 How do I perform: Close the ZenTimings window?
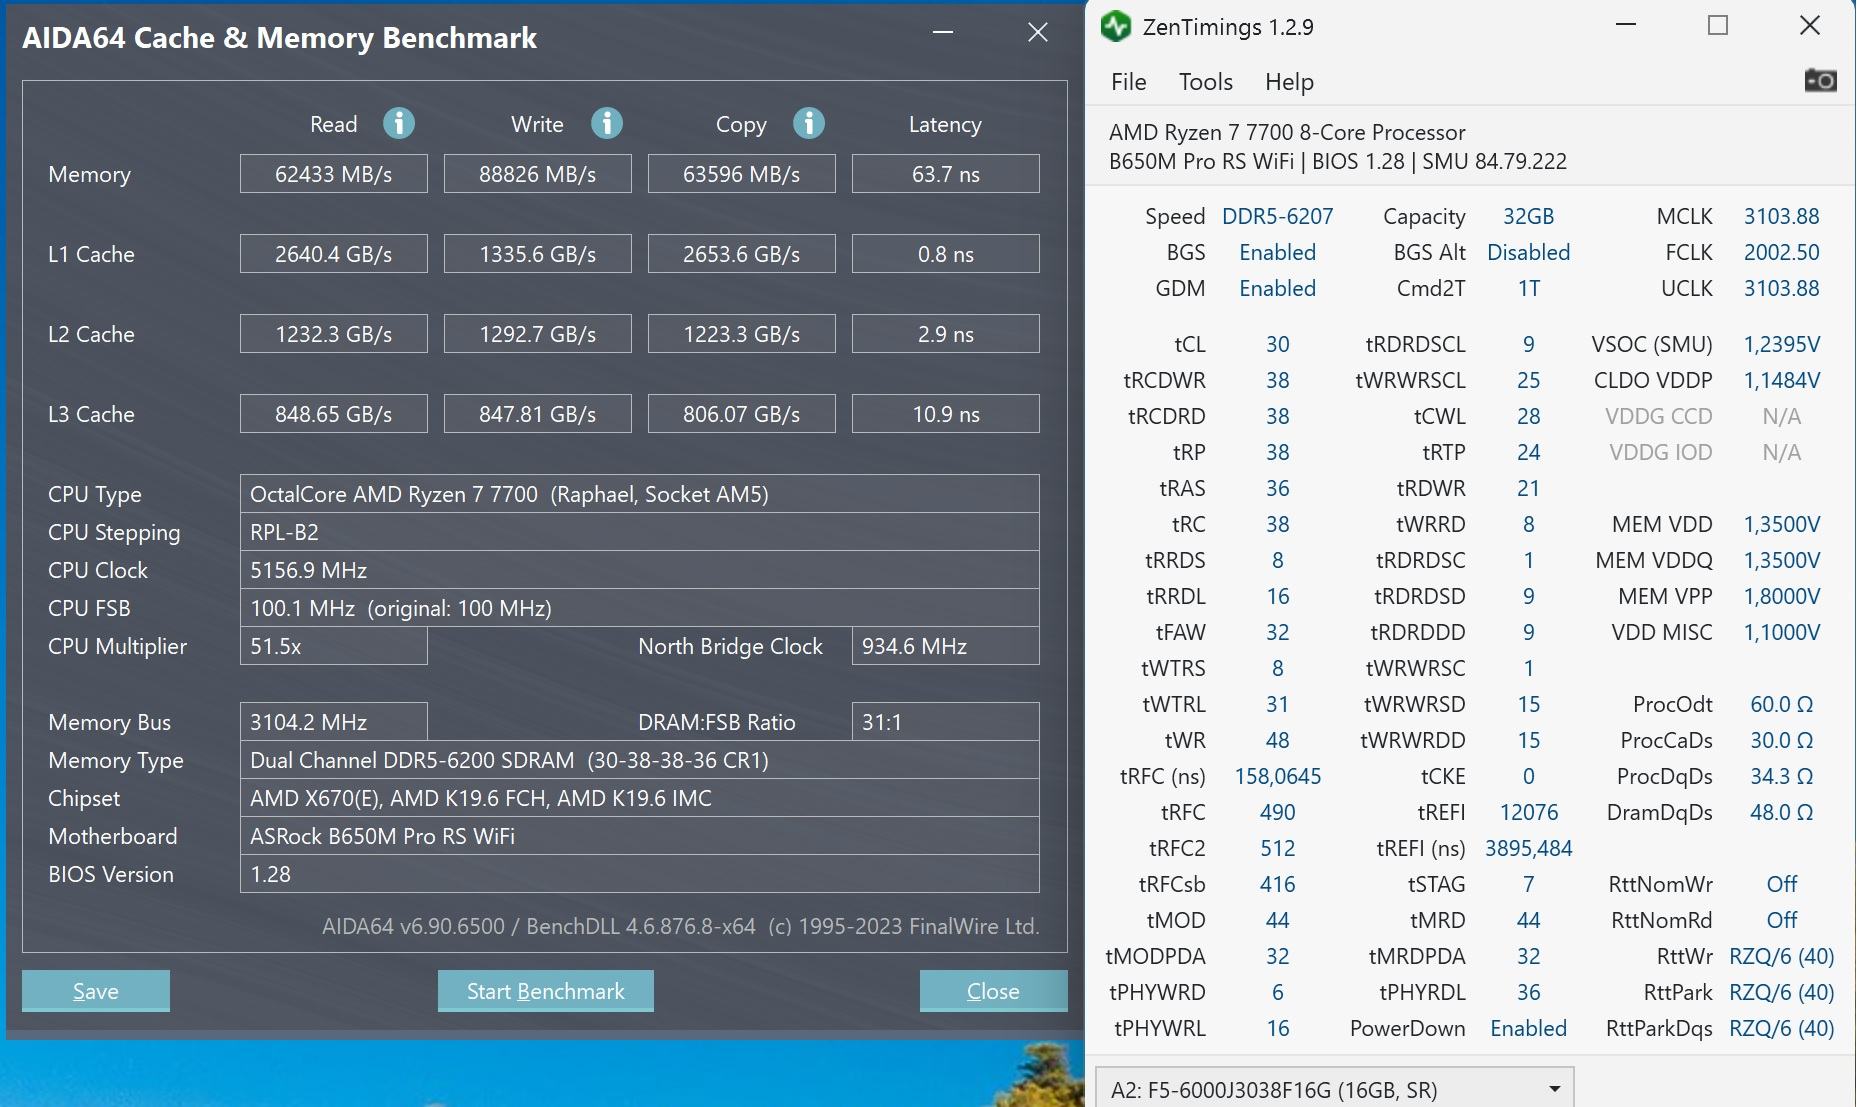pos(1810,26)
